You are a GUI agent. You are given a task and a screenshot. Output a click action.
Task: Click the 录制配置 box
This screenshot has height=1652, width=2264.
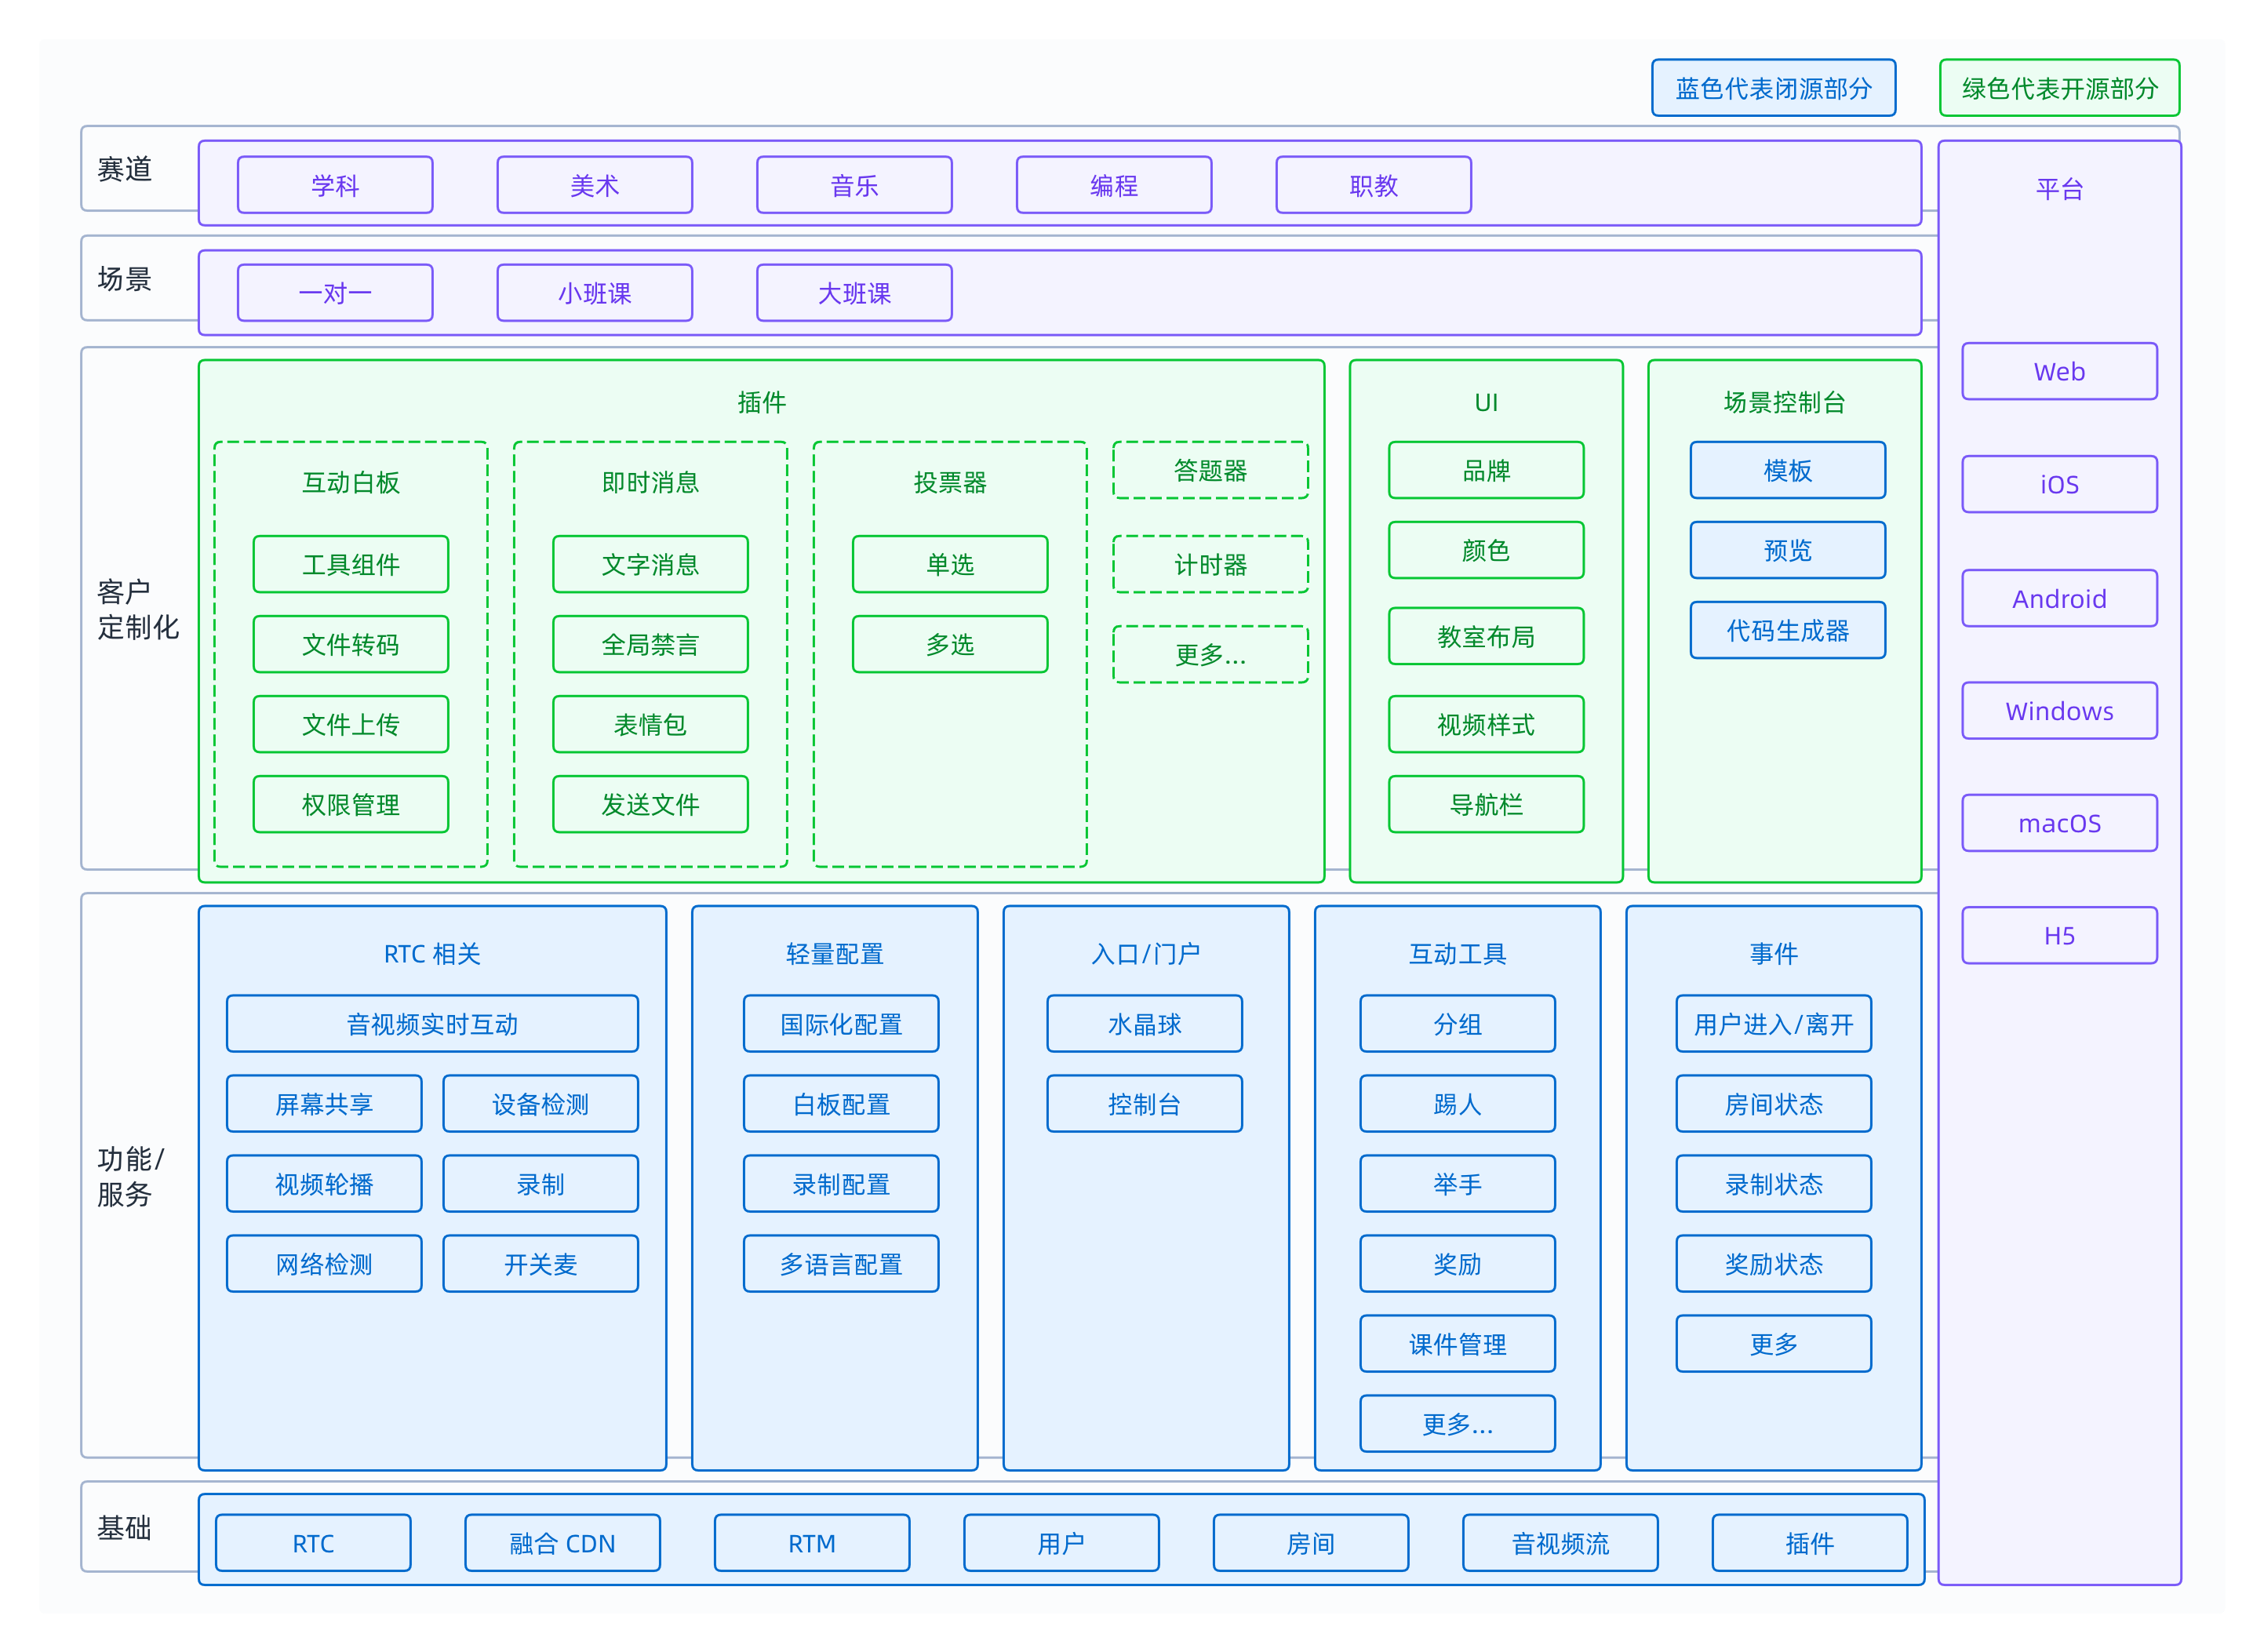[841, 1184]
